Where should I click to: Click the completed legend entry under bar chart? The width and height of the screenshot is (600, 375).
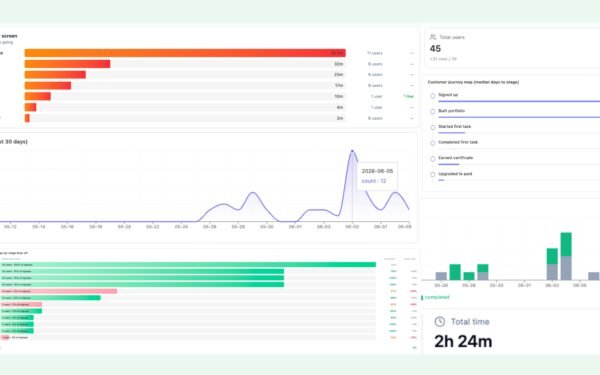point(435,297)
